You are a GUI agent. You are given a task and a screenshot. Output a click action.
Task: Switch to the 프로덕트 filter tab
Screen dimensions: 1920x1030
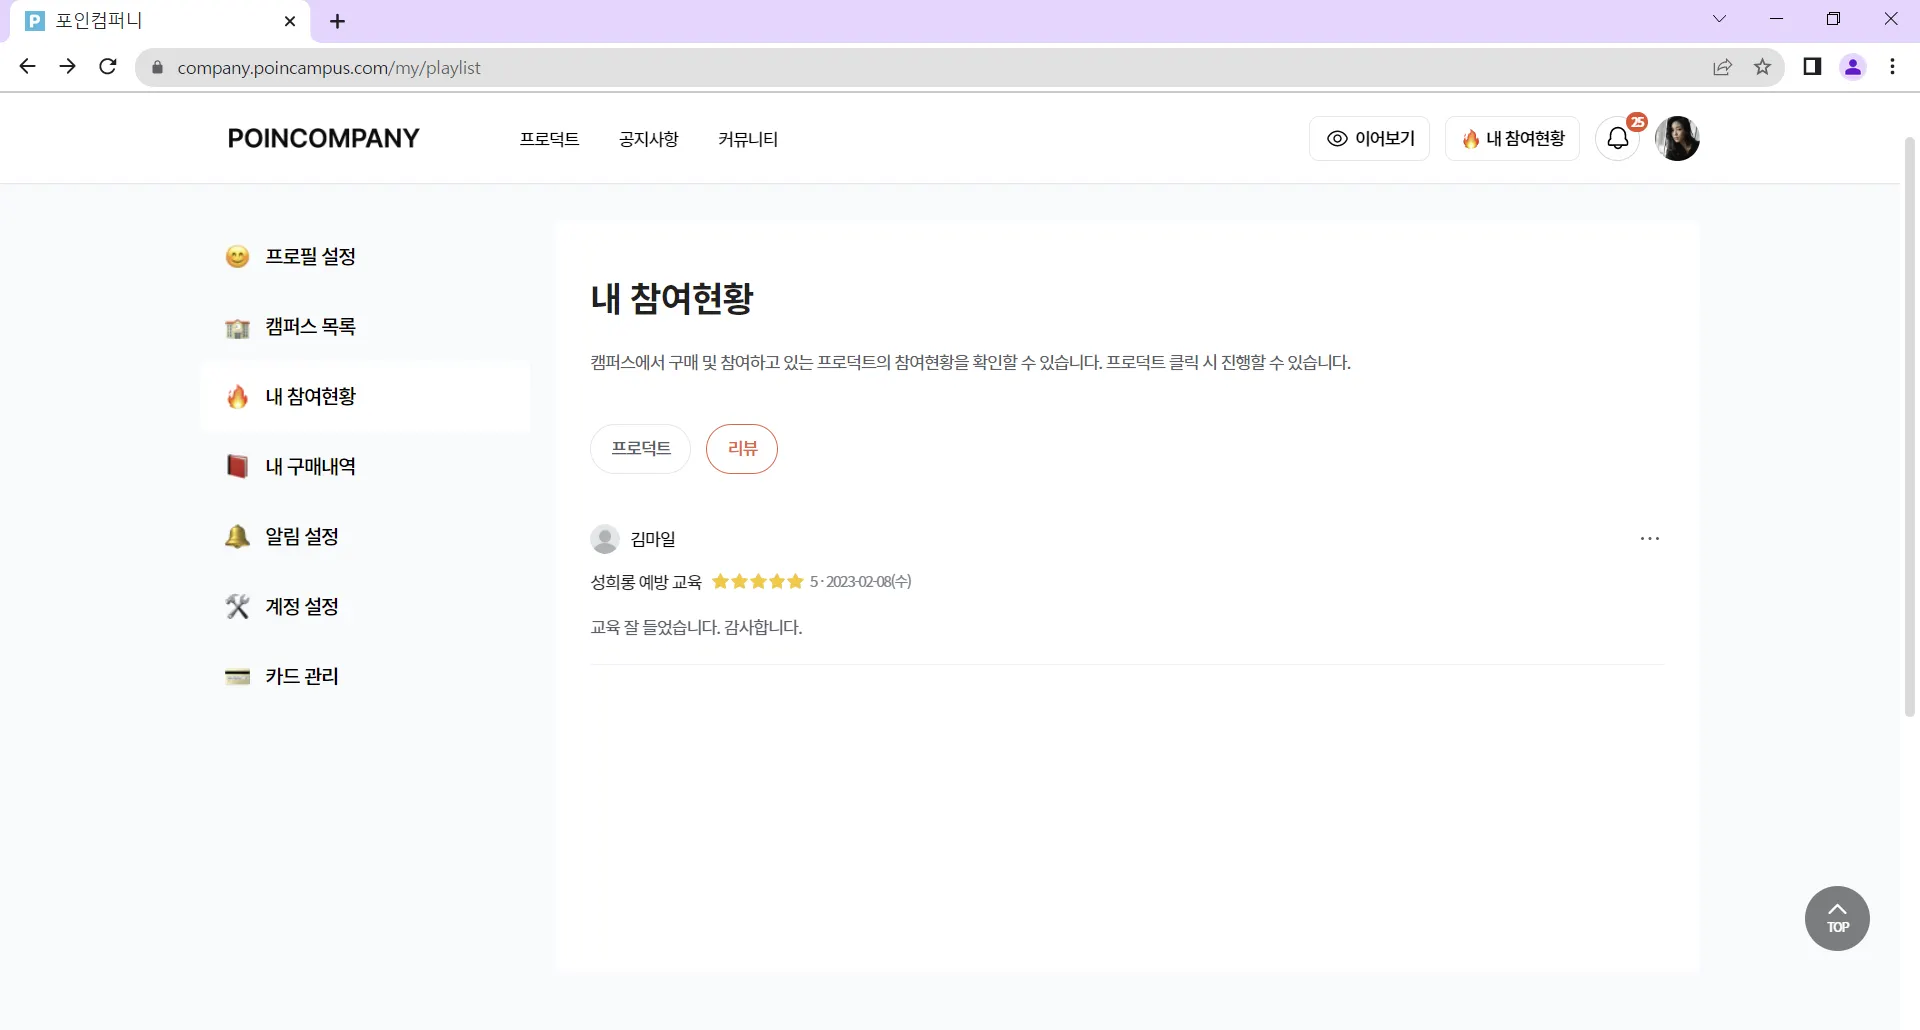click(x=640, y=449)
